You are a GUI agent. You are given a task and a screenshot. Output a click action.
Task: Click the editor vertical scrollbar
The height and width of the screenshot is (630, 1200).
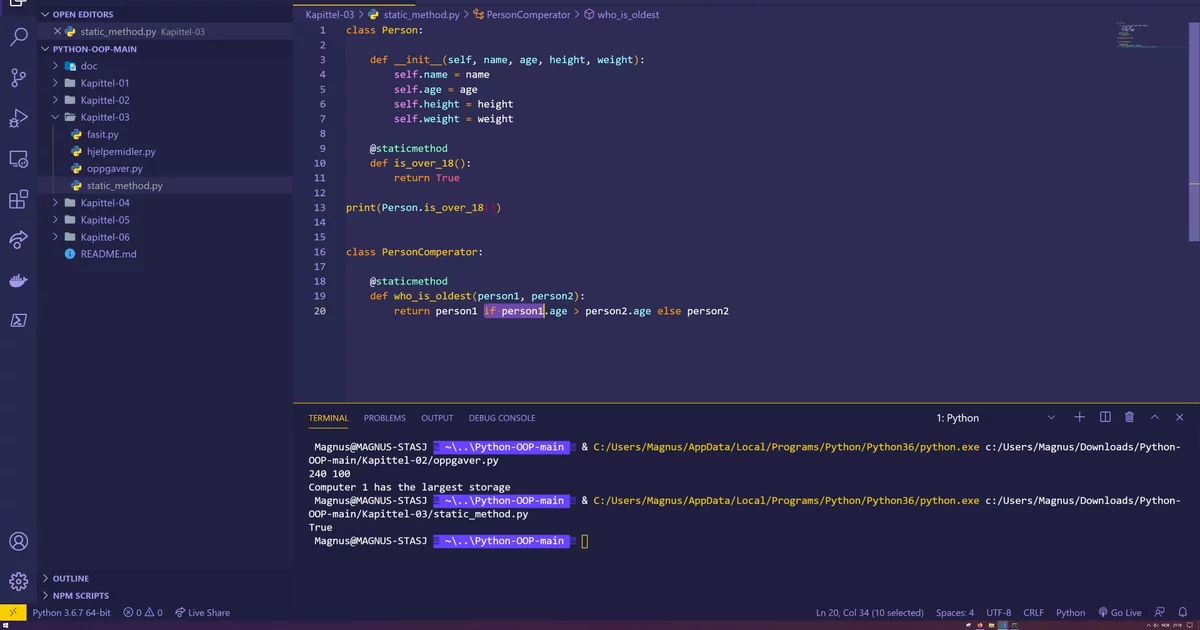click(x=1195, y=133)
